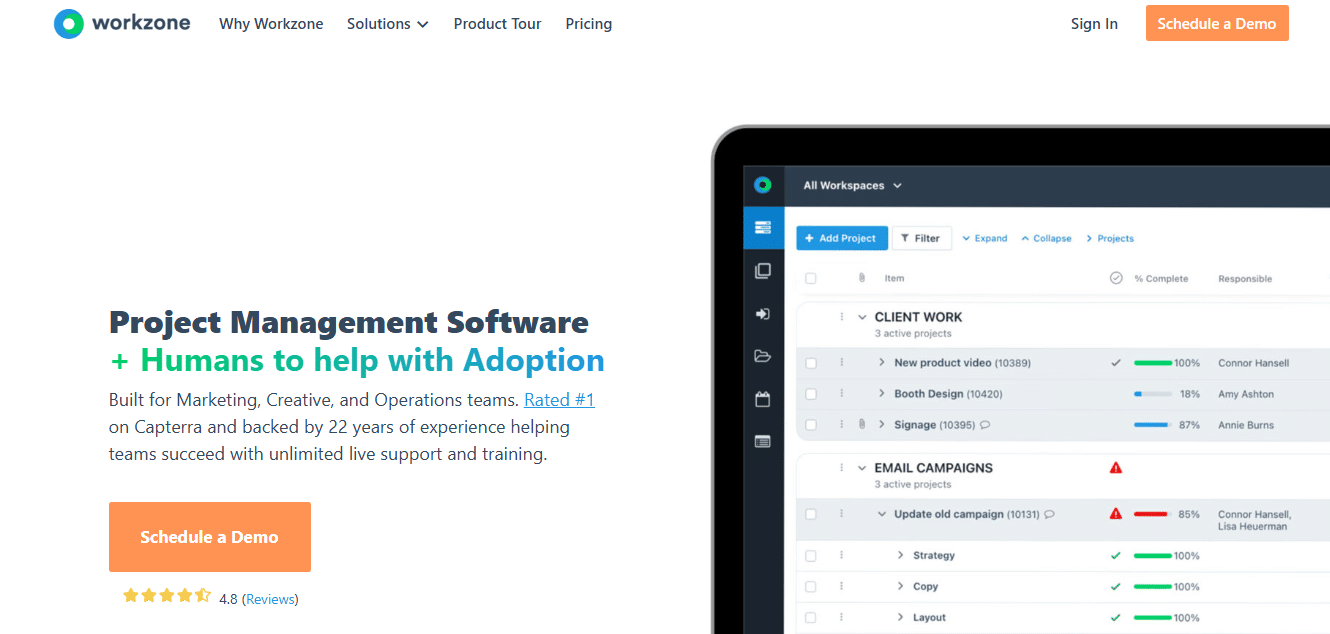Expand the Strategy task chevron
The image size is (1330, 634).
click(x=901, y=555)
